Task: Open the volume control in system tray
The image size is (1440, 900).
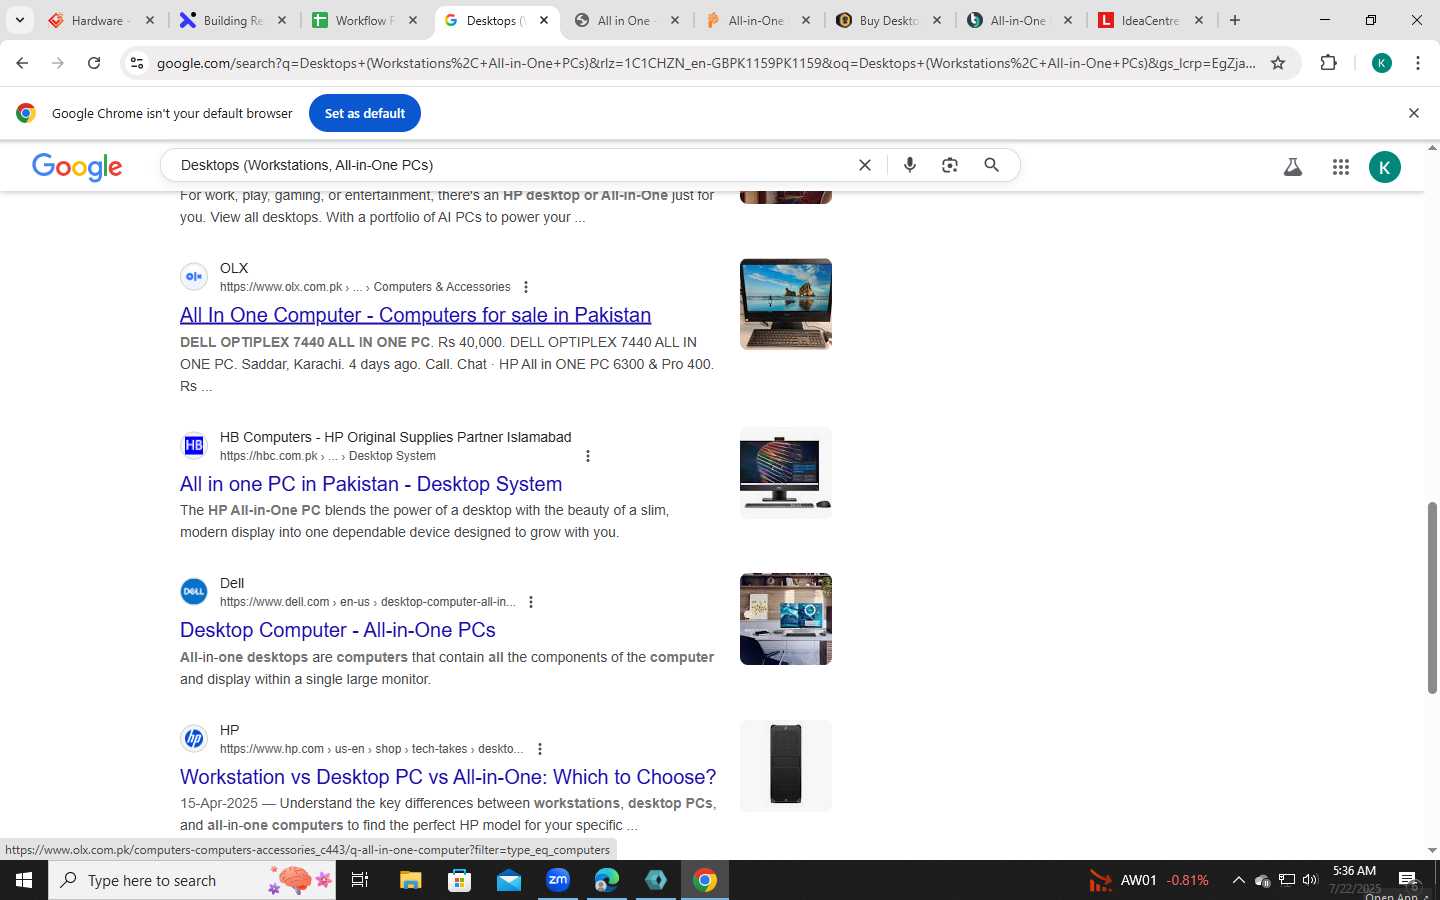Action: pyautogui.click(x=1311, y=880)
